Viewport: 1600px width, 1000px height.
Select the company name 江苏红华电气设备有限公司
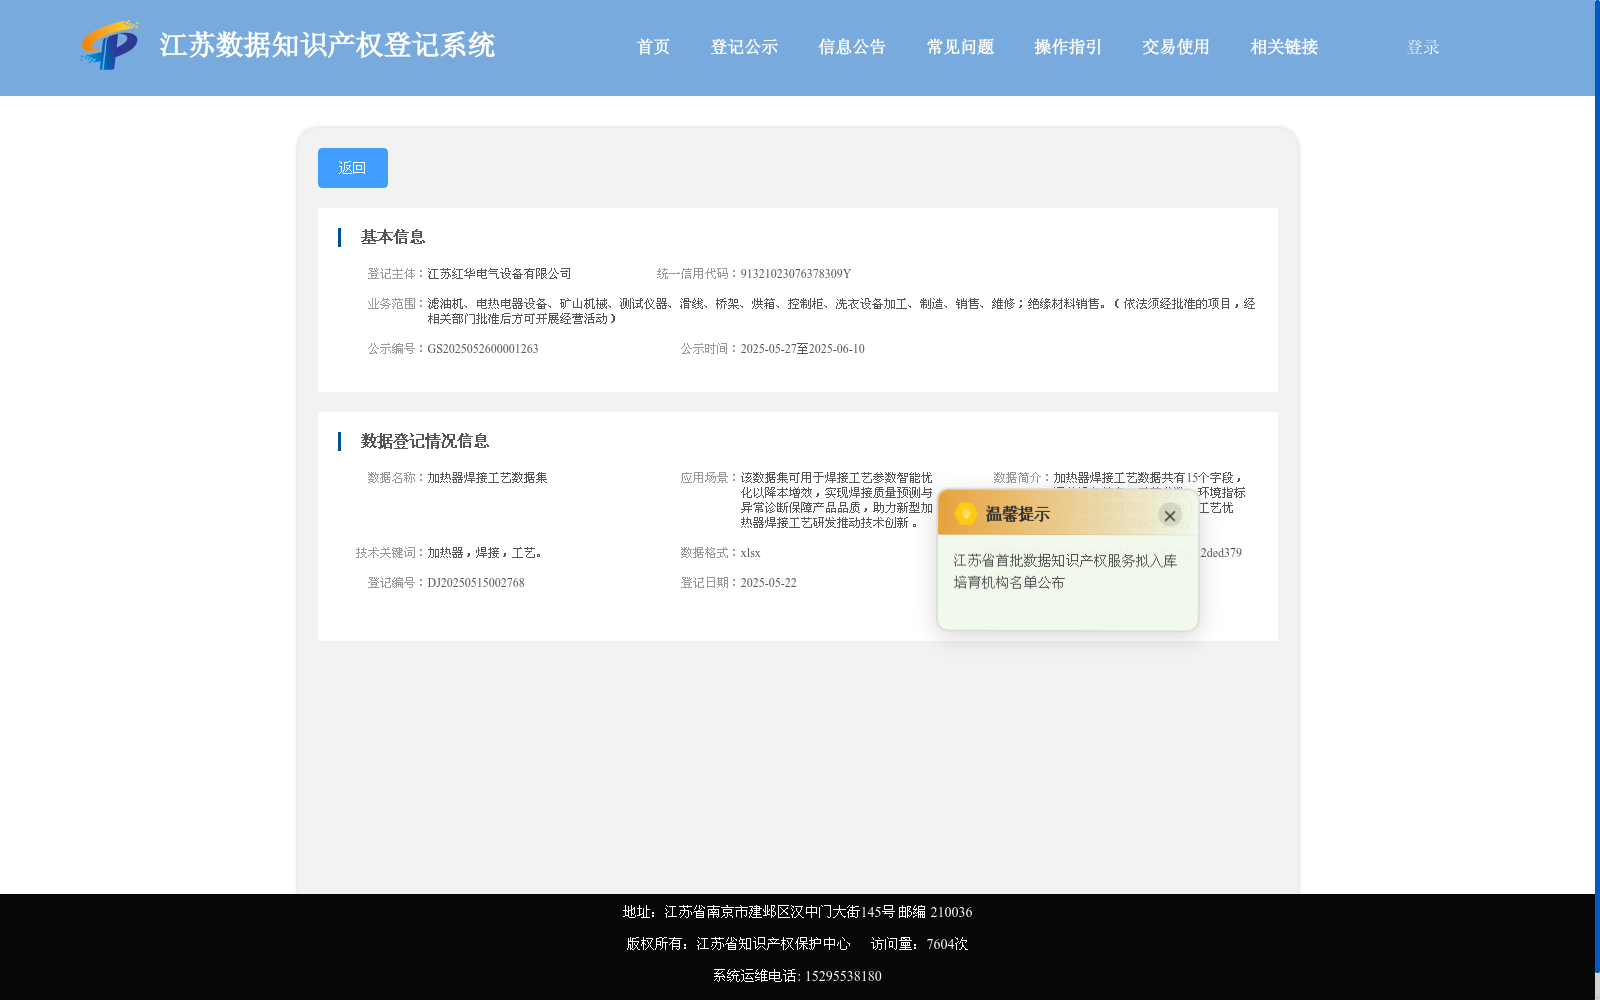coord(499,274)
